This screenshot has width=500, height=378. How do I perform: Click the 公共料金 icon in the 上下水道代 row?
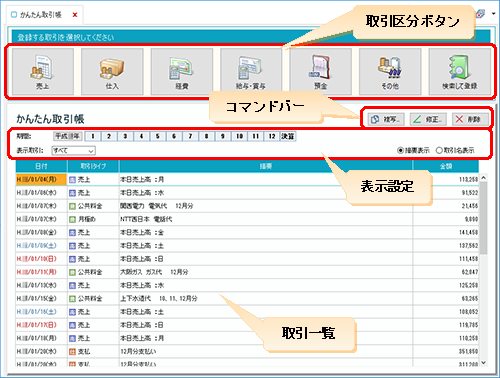[72, 299]
